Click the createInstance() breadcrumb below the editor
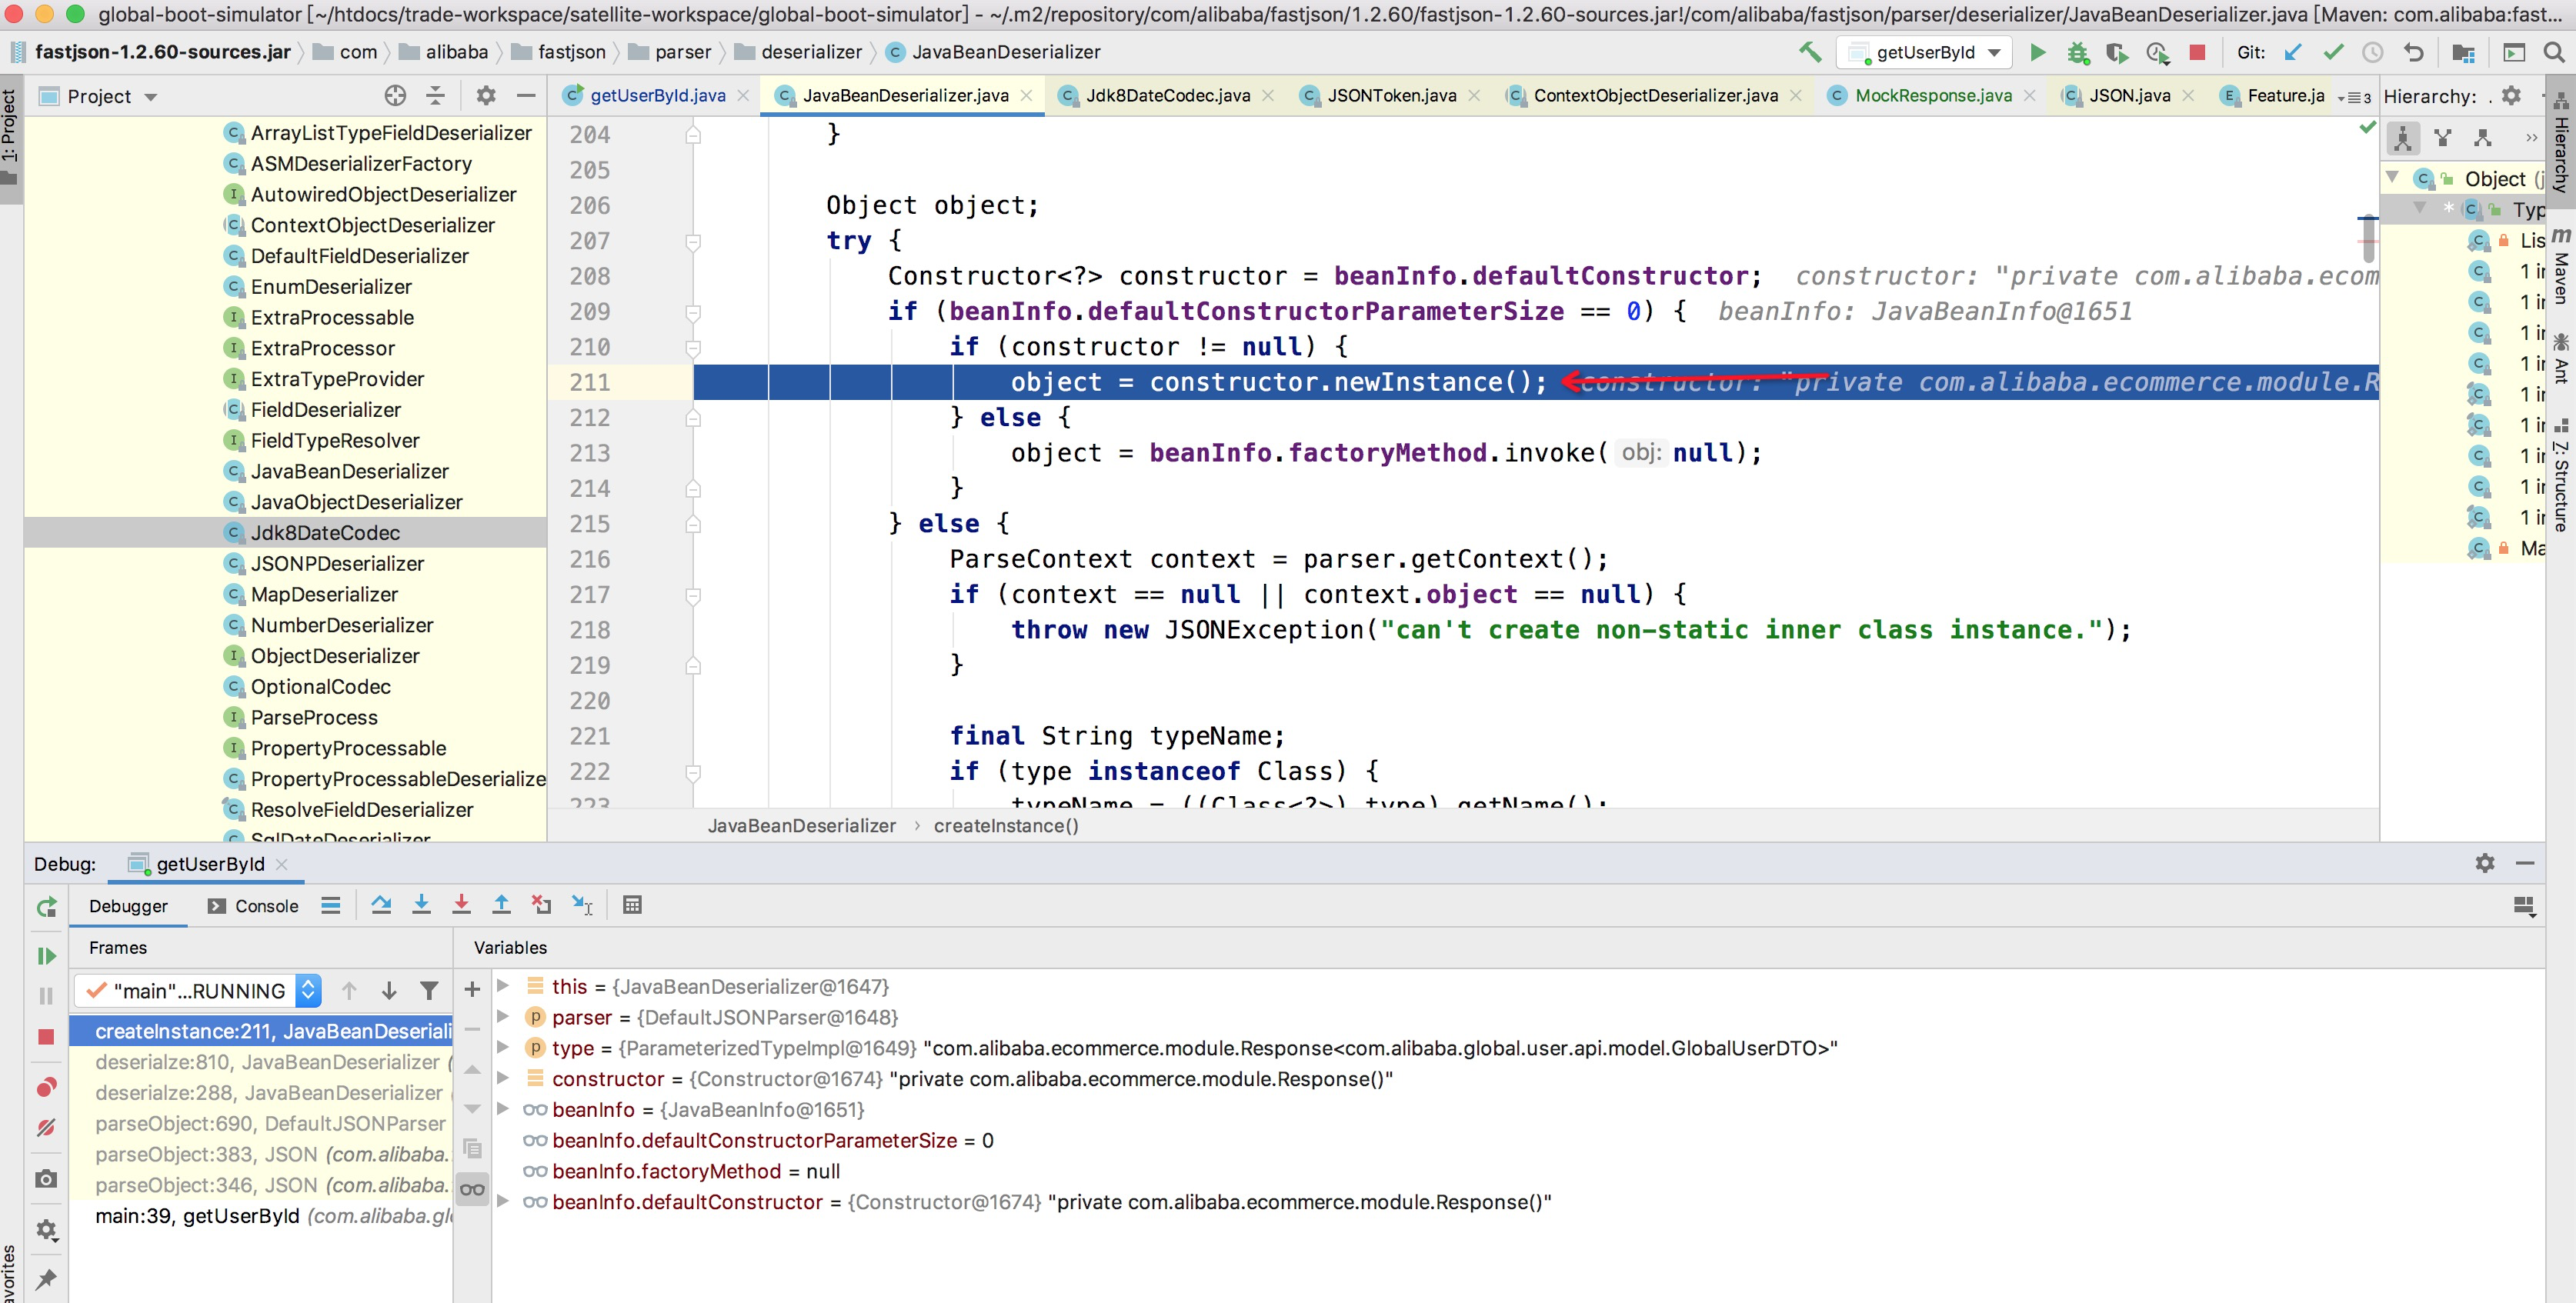 (1005, 825)
